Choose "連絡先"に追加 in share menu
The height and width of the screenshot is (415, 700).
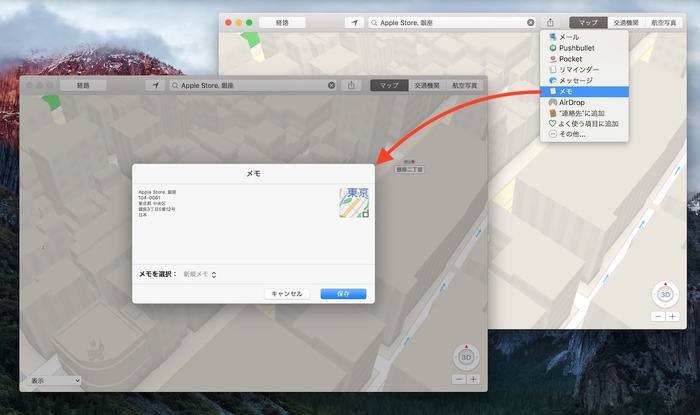[584, 113]
